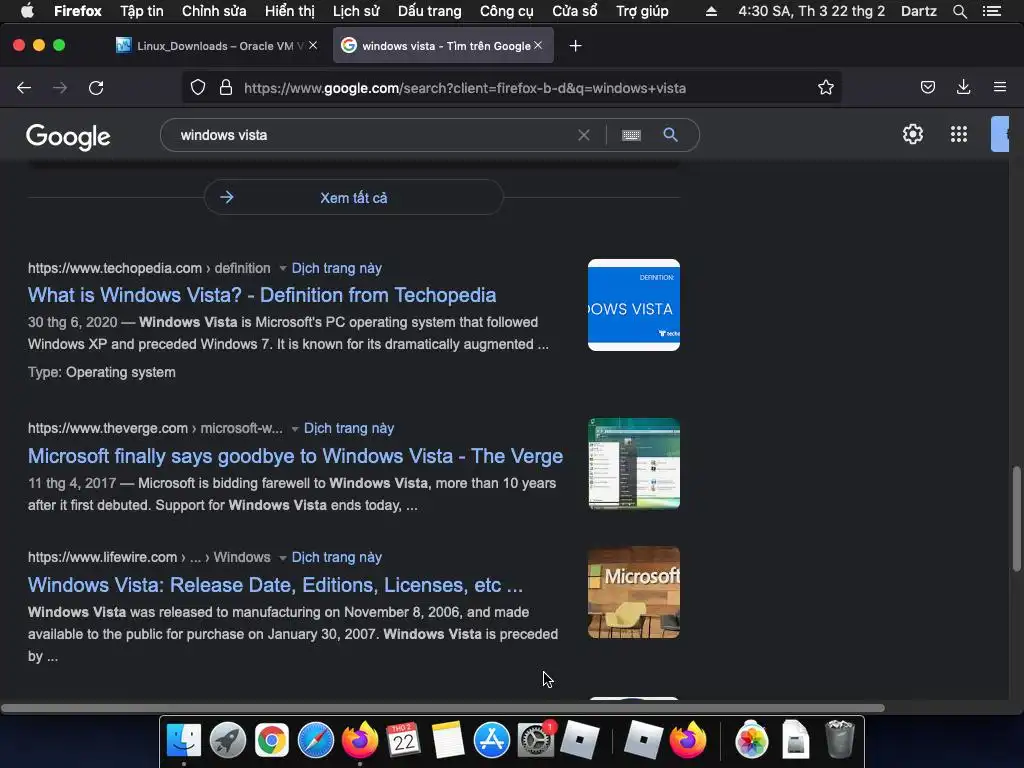Open the Chỉnh sửa menu
Viewport: 1024px width, 768px height.
point(214,11)
